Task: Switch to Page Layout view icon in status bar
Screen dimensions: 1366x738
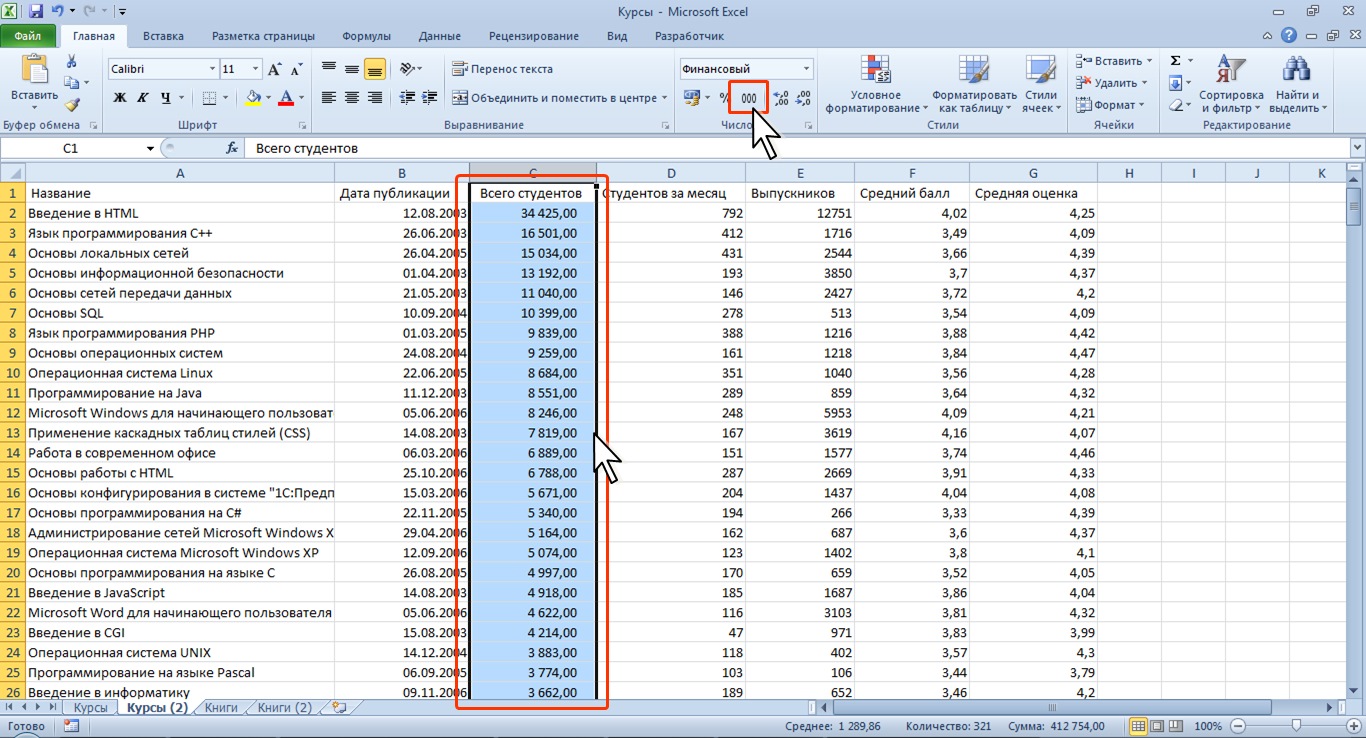Action: tap(1157, 726)
